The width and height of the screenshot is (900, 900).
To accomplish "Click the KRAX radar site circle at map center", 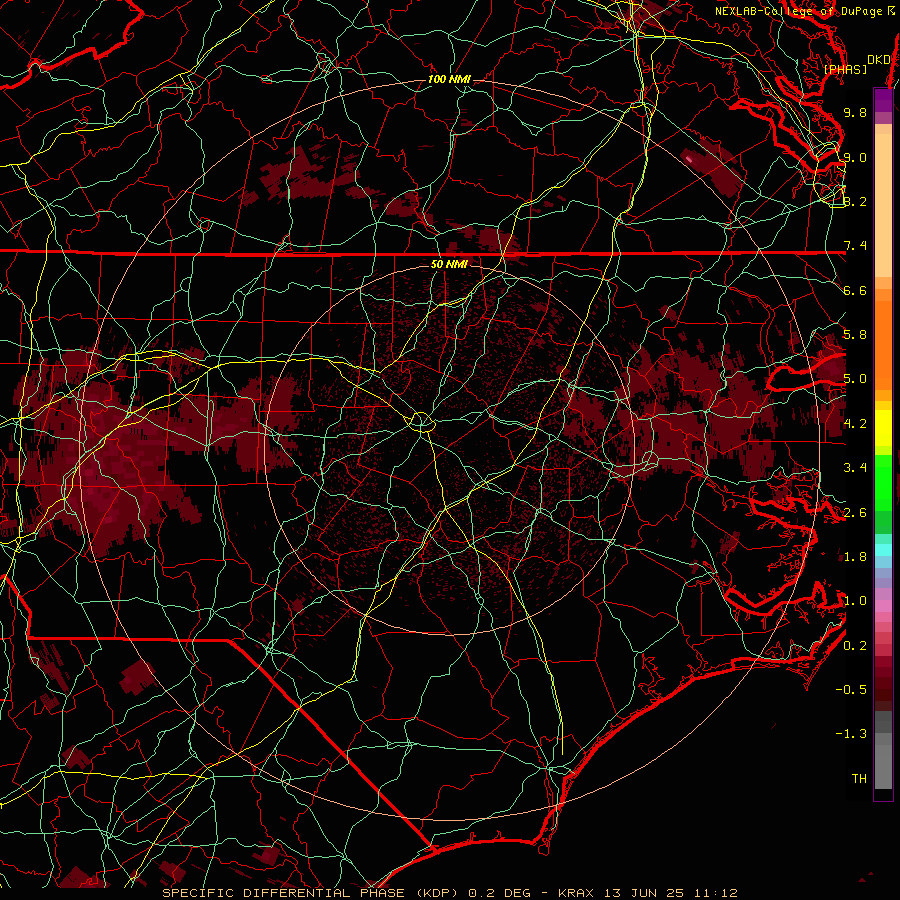I will click(x=422, y=422).
